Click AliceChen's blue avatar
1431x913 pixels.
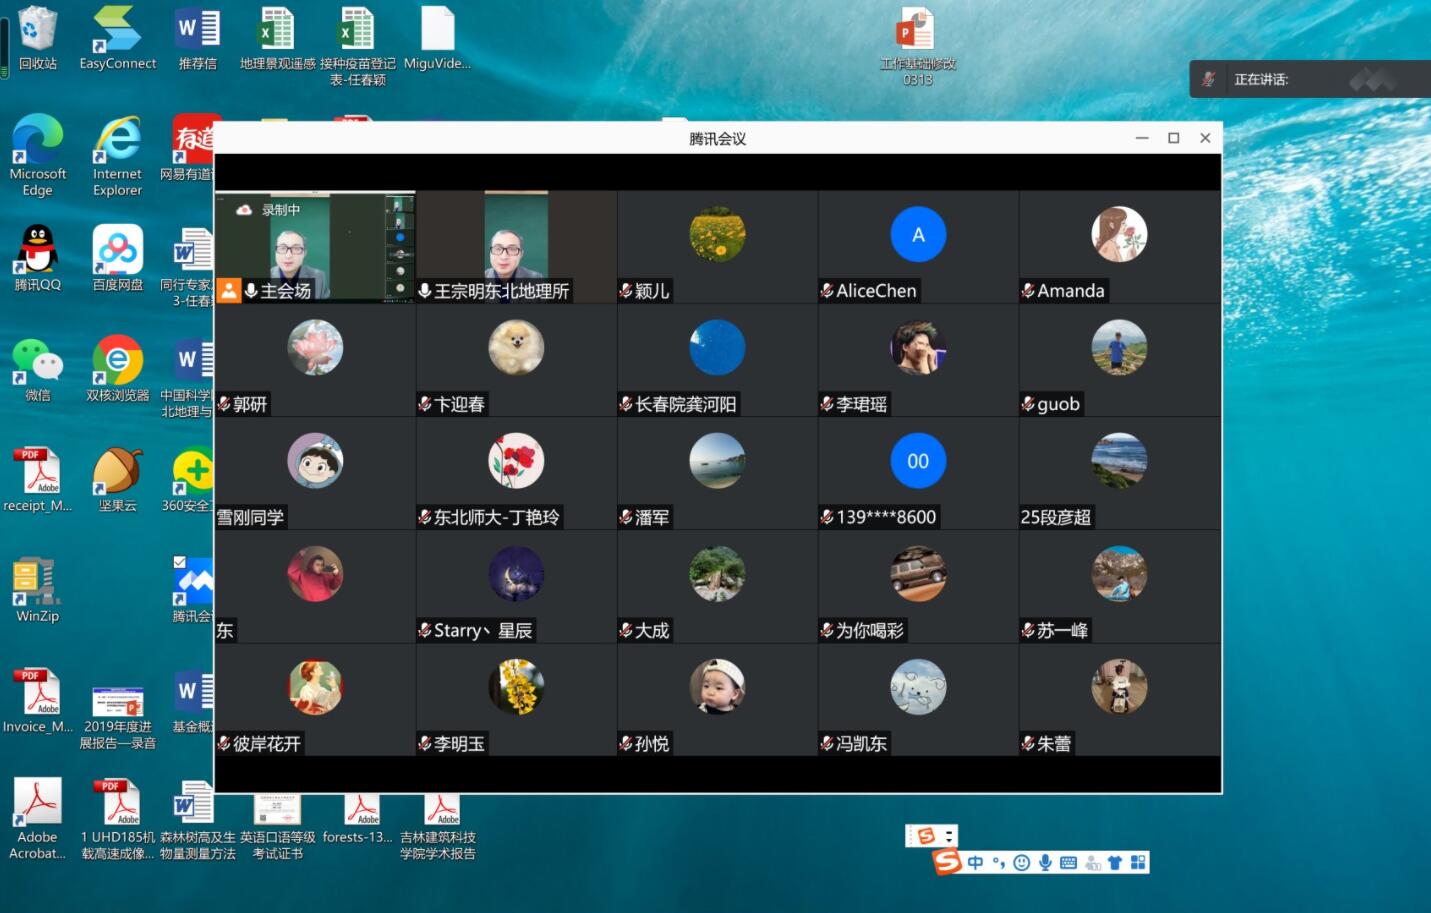click(x=918, y=235)
